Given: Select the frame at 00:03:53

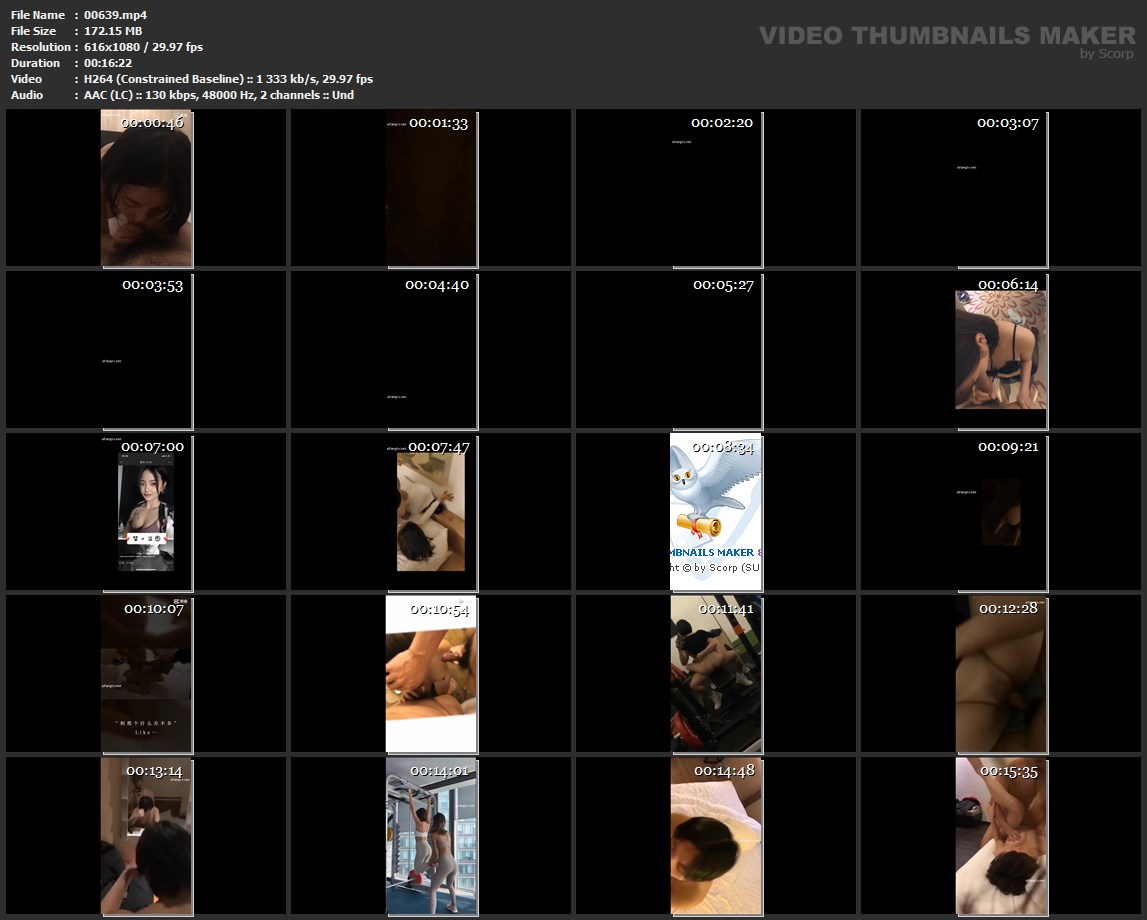Looking at the screenshot, I should click(146, 350).
